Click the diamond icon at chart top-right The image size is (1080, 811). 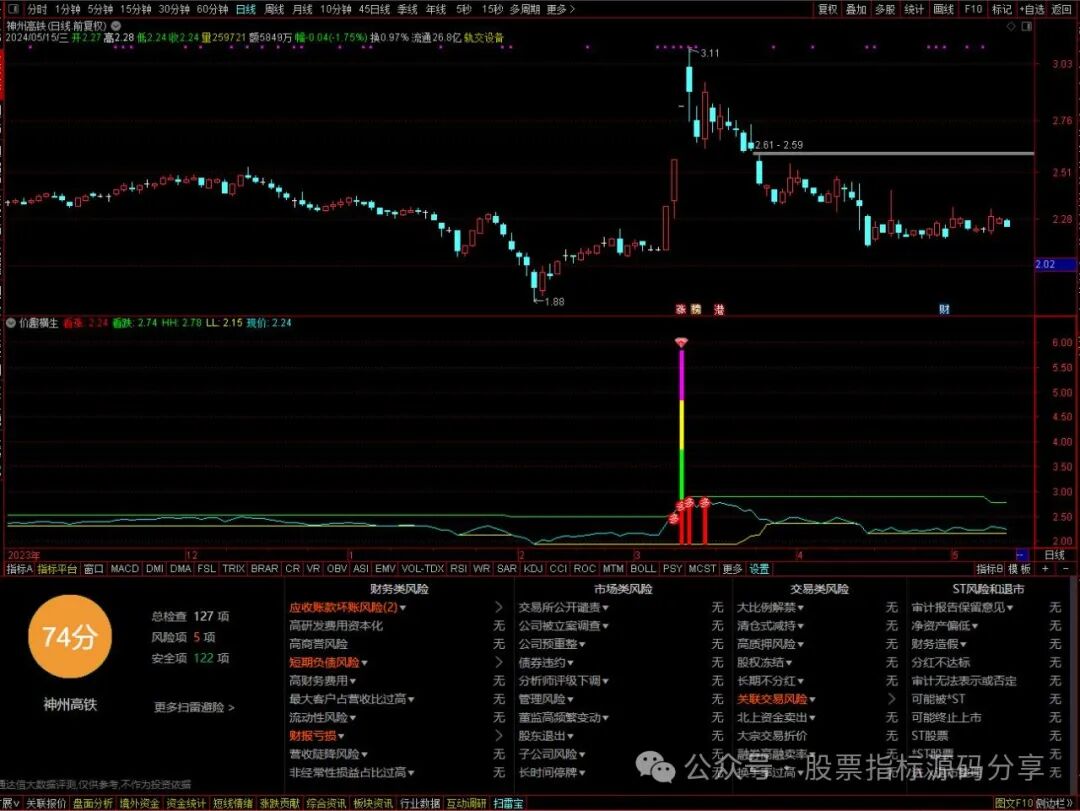click(x=1011, y=26)
